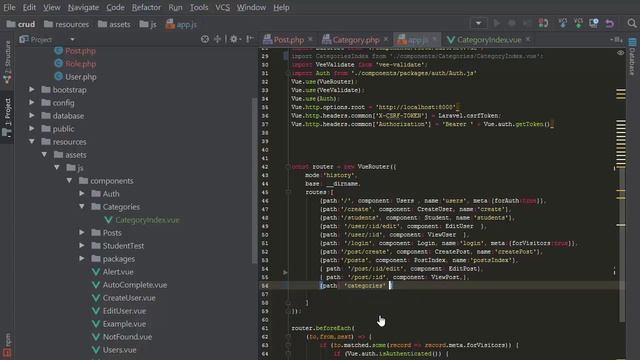Image resolution: width=640 pixels, height=360 pixels.
Task: Click the crud breadcrumb folder
Action: 21,24
